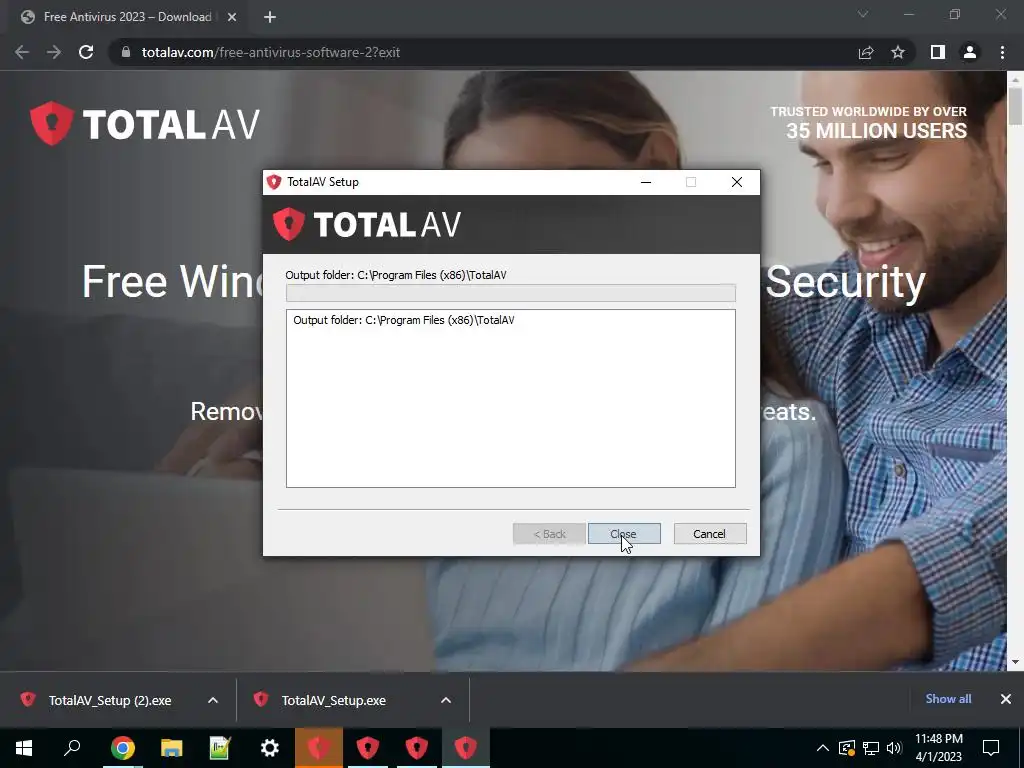Bookmark this page with the star icon
Image resolution: width=1024 pixels, height=768 pixels.
(898, 52)
